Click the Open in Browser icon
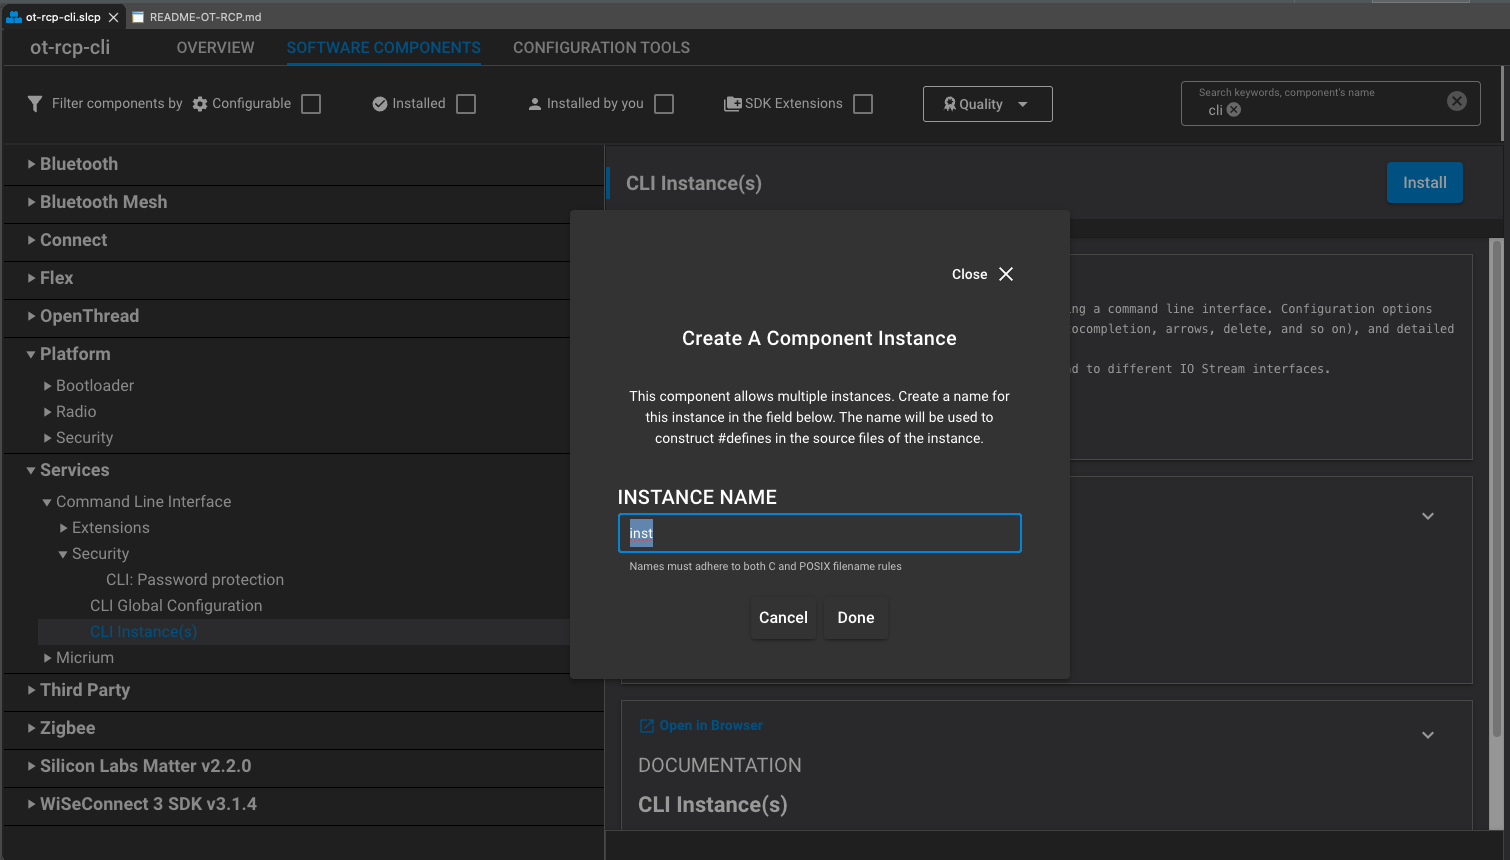This screenshot has height=860, width=1510. point(646,726)
